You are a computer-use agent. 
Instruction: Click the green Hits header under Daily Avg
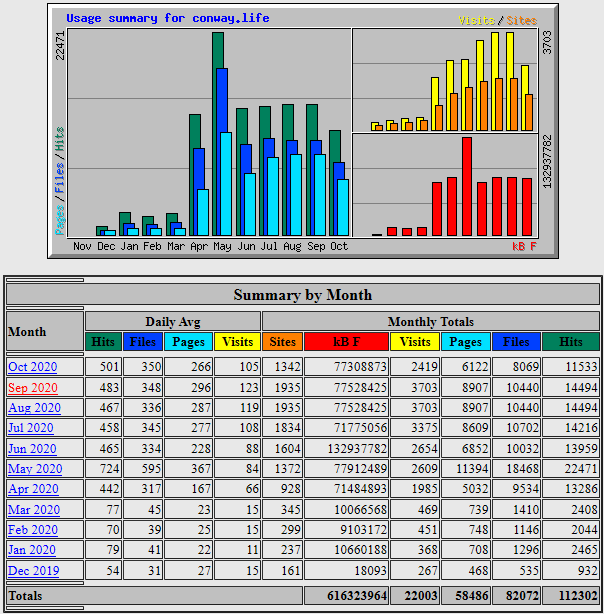pos(103,341)
